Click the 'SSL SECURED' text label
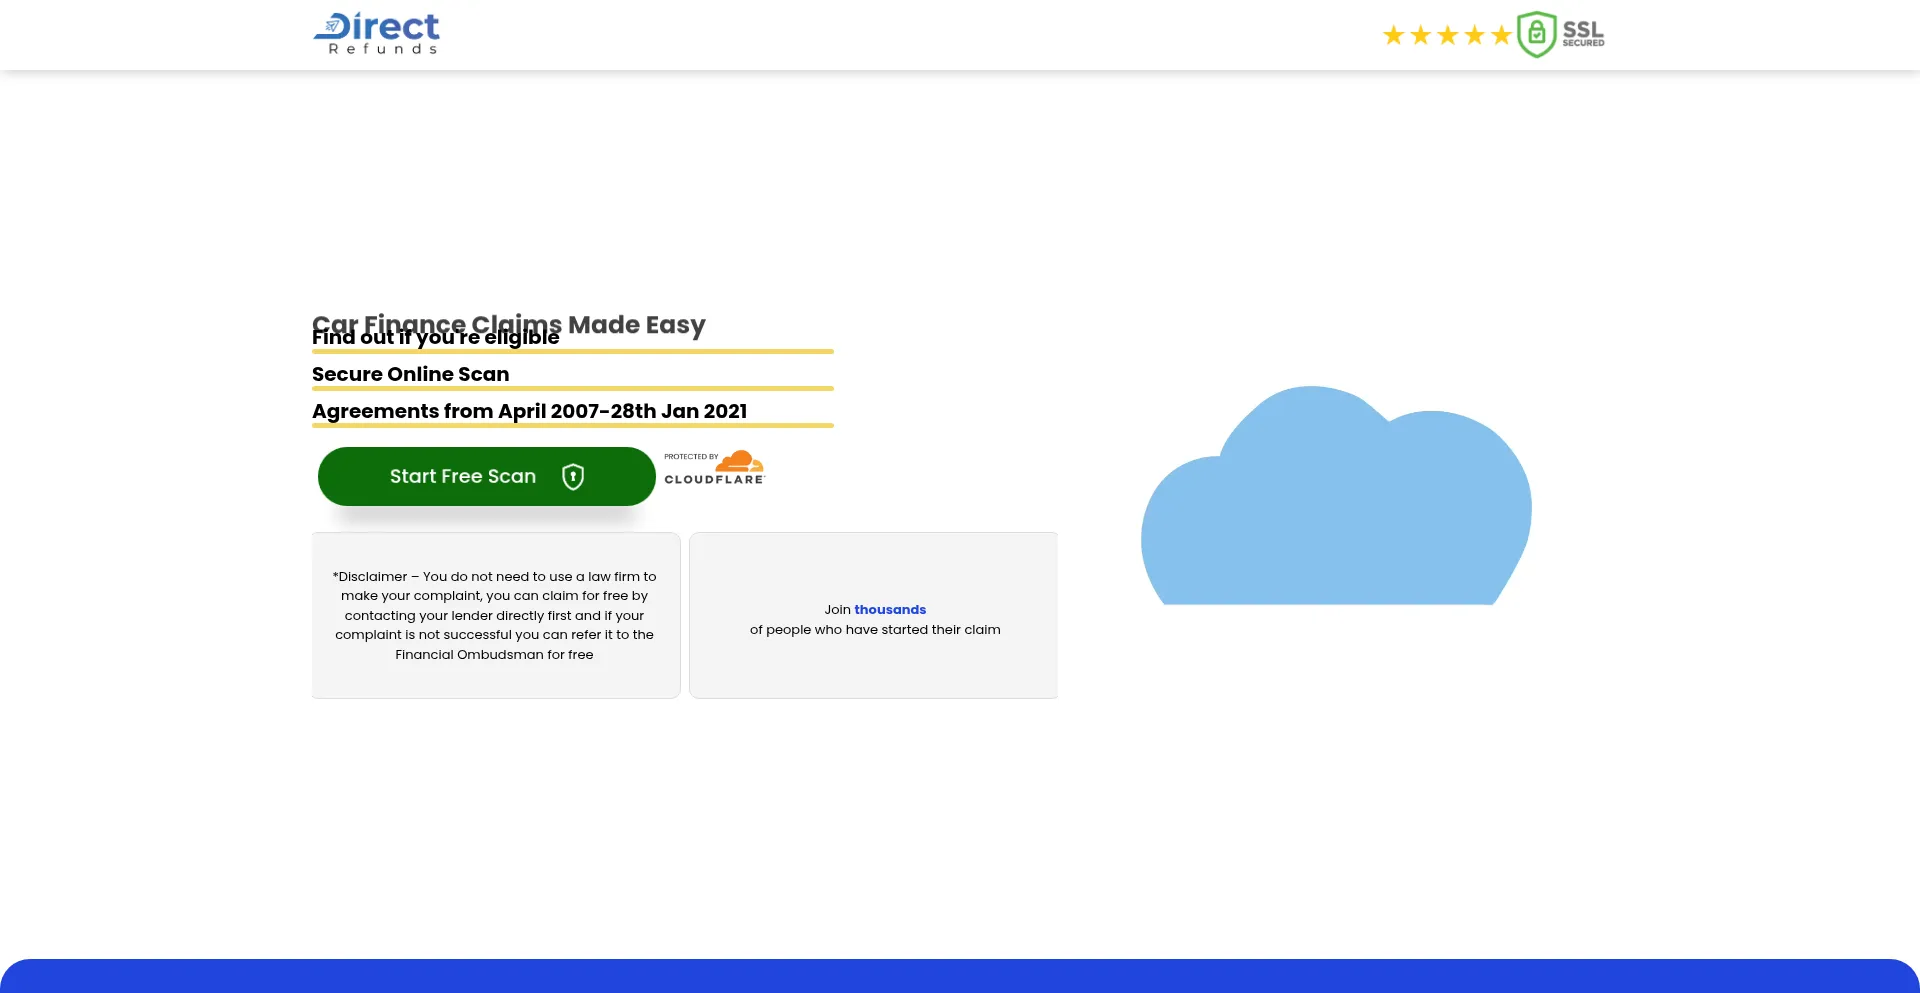Image resolution: width=1920 pixels, height=993 pixels. click(1583, 34)
